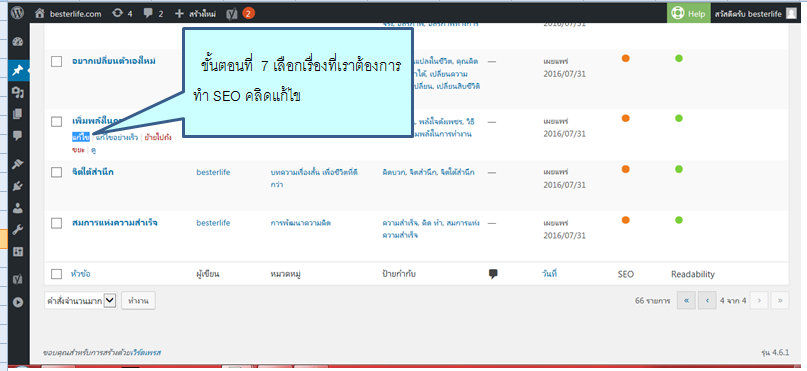Open author besterlife in จิตใต้สำนึก row
This screenshot has height=371, width=807.
pyautogui.click(x=213, y=172)
